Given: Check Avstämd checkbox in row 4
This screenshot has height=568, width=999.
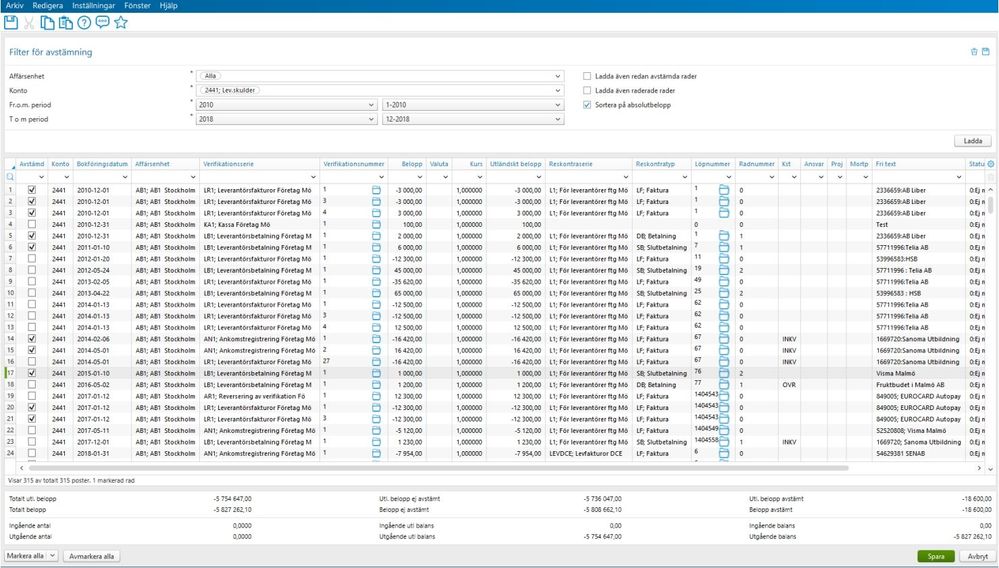Looking at the screenshot, I should click(x=32, y=224).
